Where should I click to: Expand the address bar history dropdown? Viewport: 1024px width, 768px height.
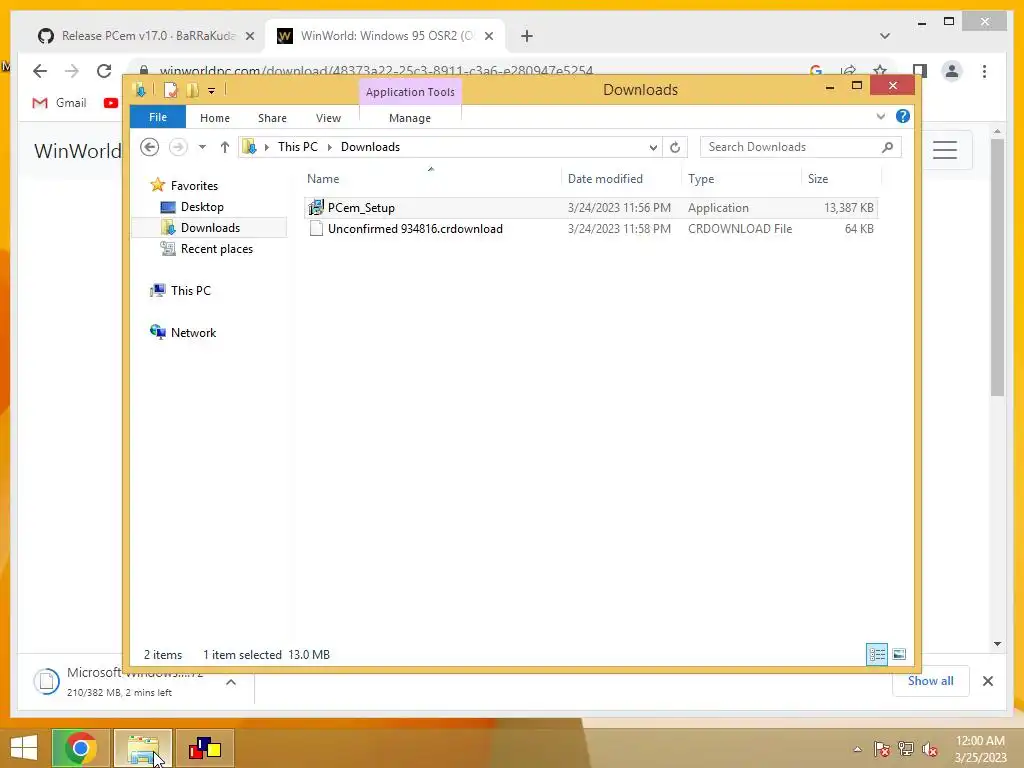coord(653,148)
